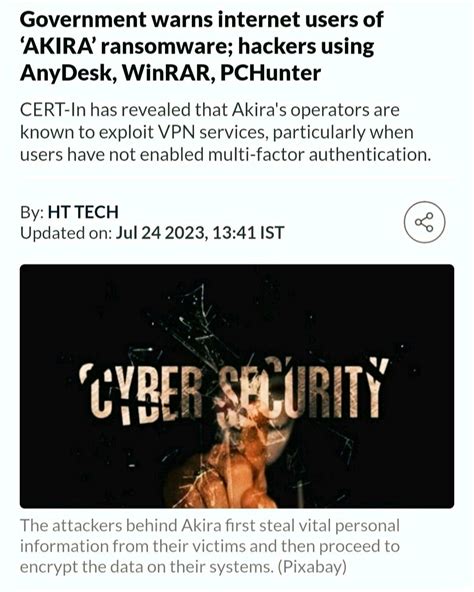Viewport: 474px width, 592px height.
Task: Click the image caption about Akira attackers
Action: tap(210, 546)
